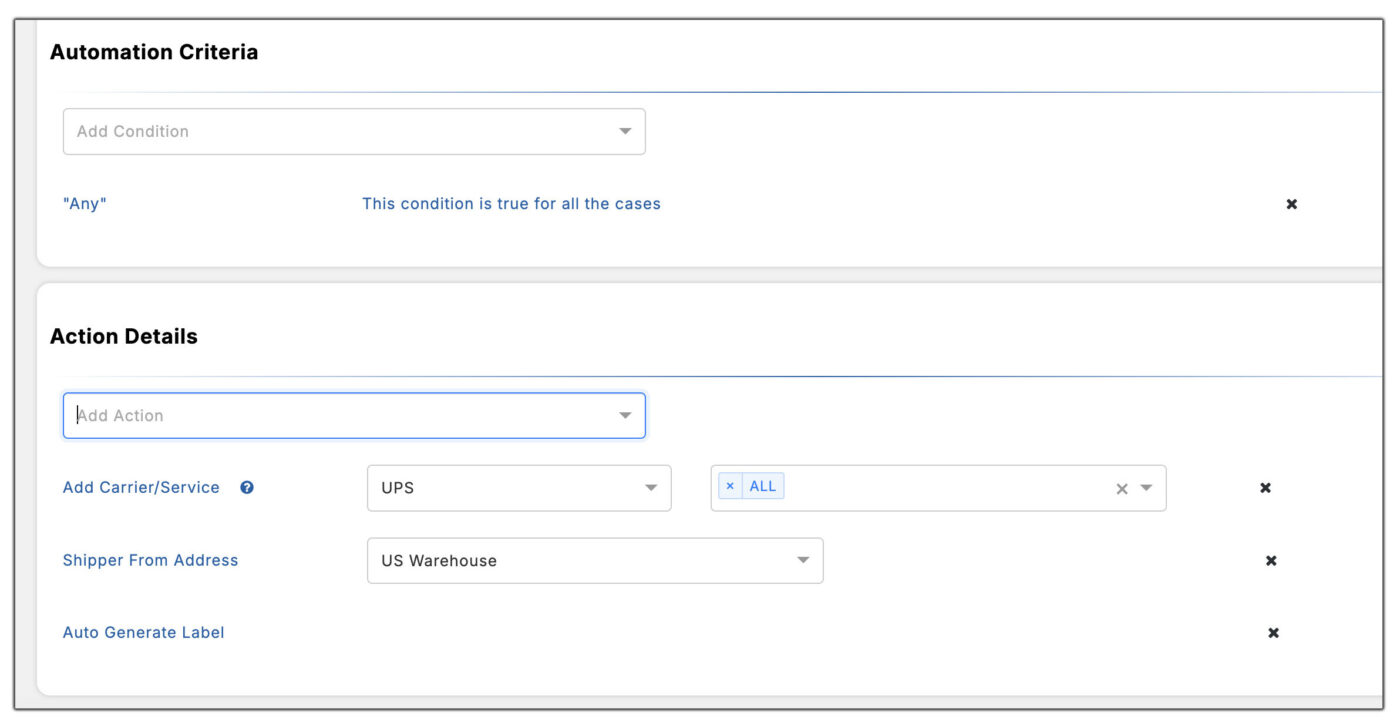
Task: Select the ALL services tag
Action: (x=762, y=484)
